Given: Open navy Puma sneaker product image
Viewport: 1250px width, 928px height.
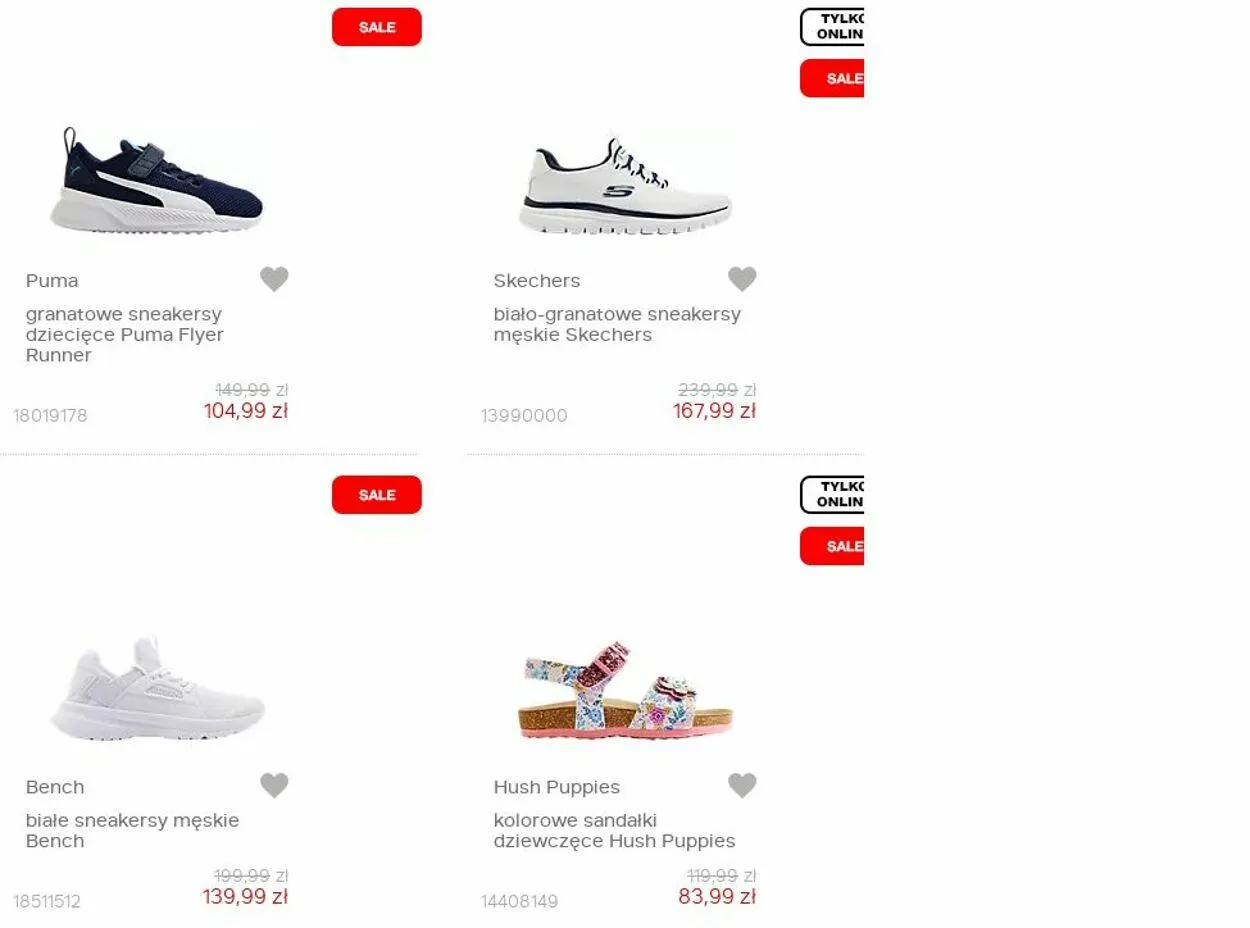Looking at the screenshot, I should 157,180.
